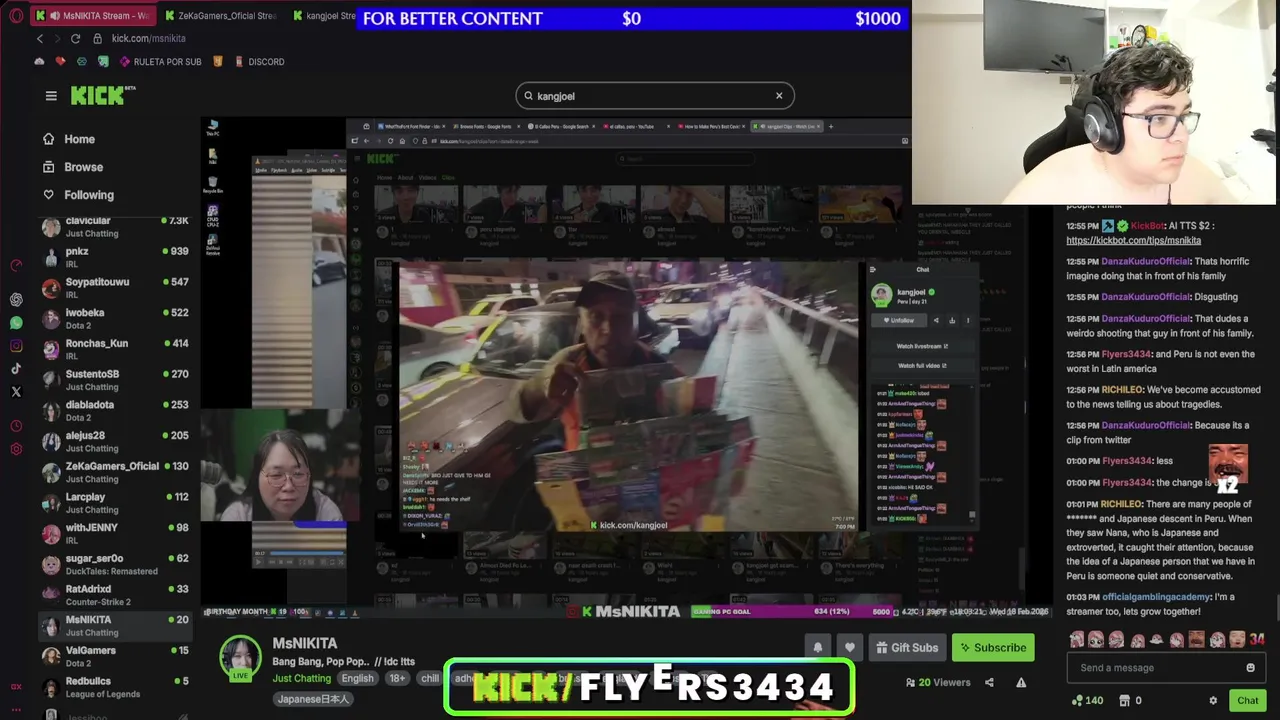Open chat settings gear icon
Screen dimensions: 1280x720
coord(1213,701)
